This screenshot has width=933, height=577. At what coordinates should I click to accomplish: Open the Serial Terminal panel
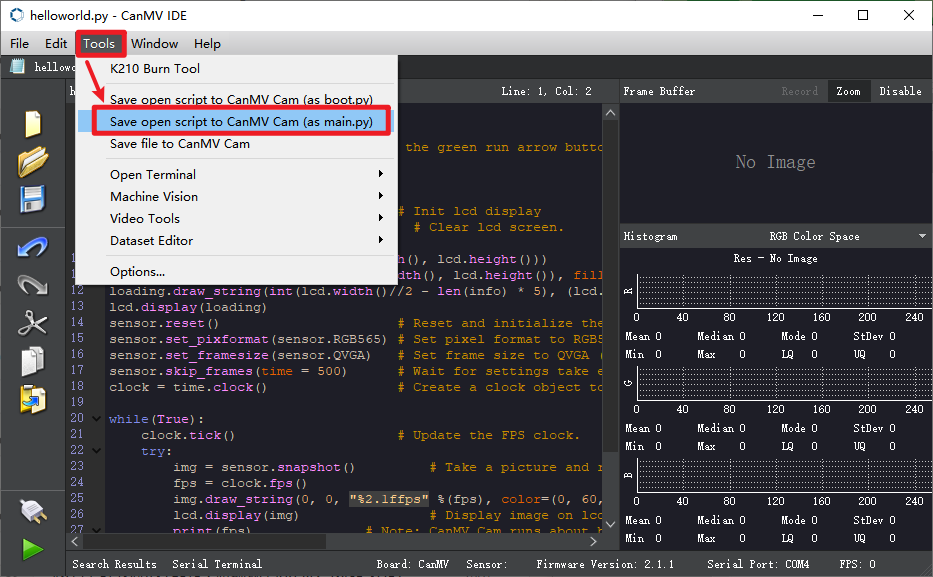[x=217, y=564]
